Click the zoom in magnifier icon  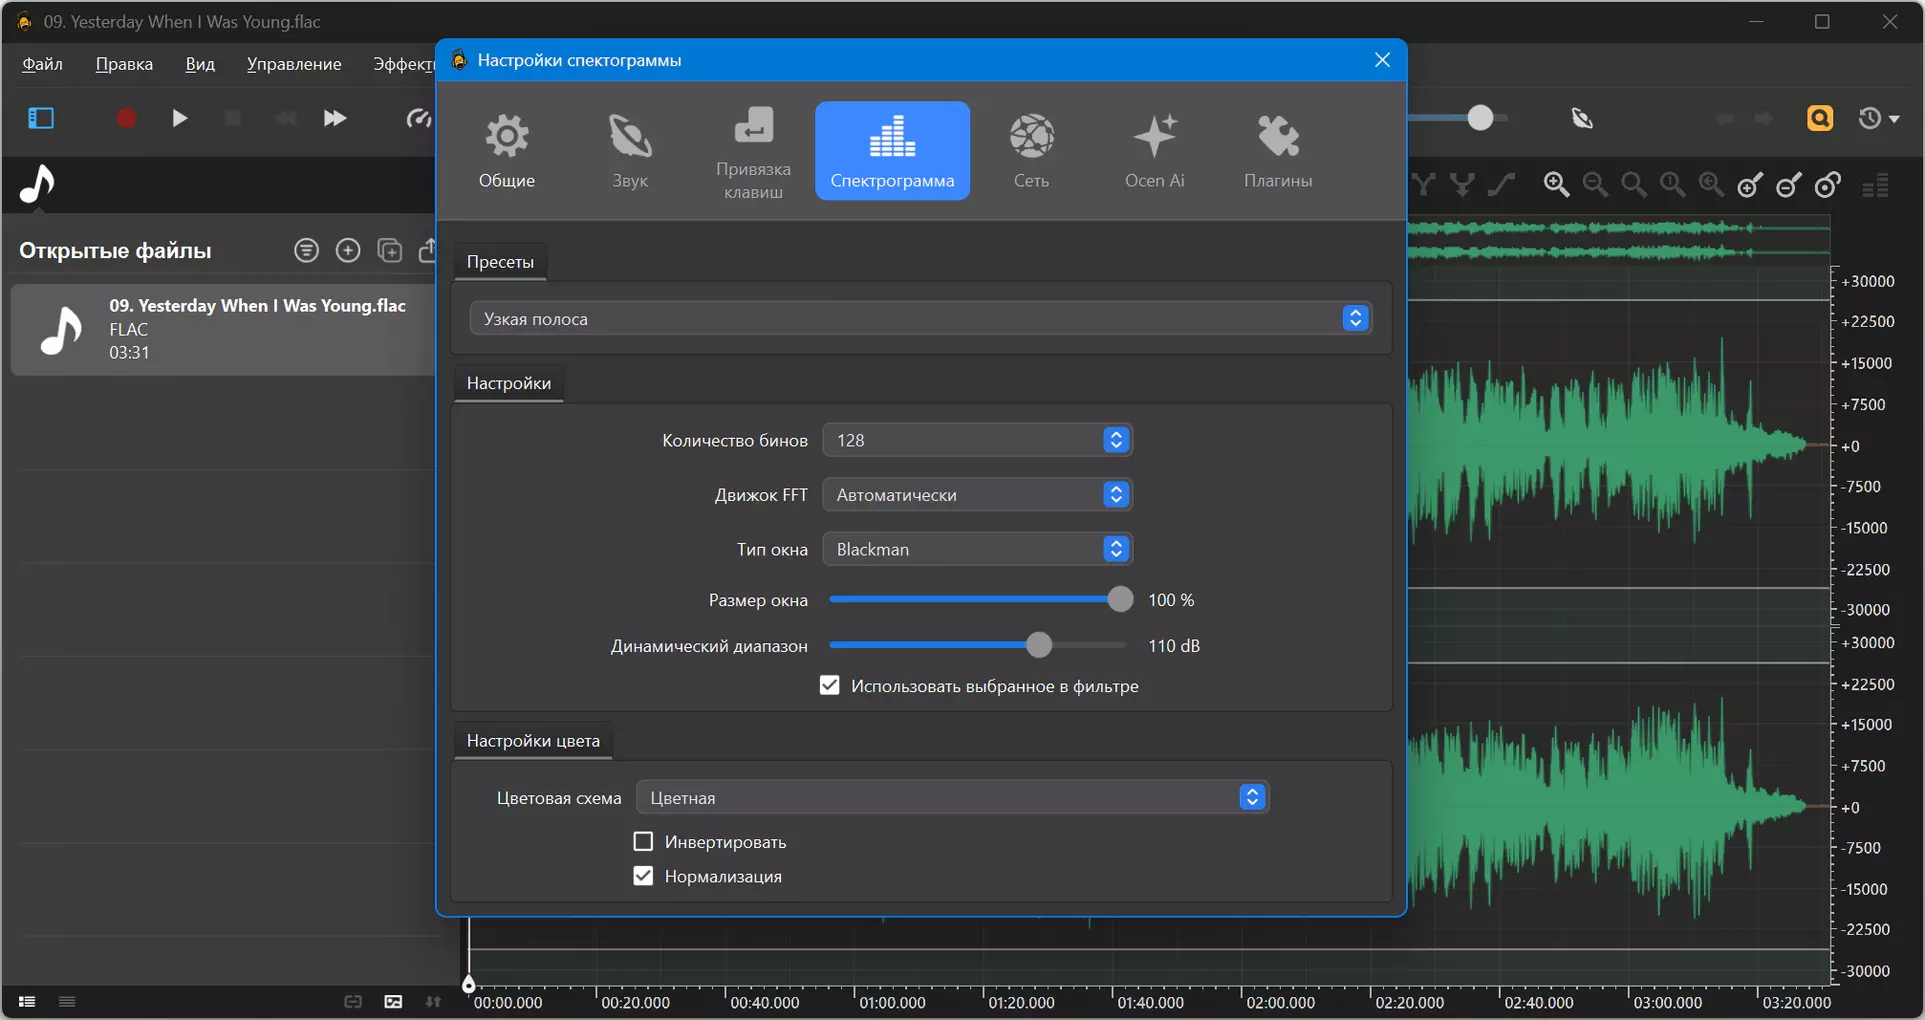tap(1556, 184)
